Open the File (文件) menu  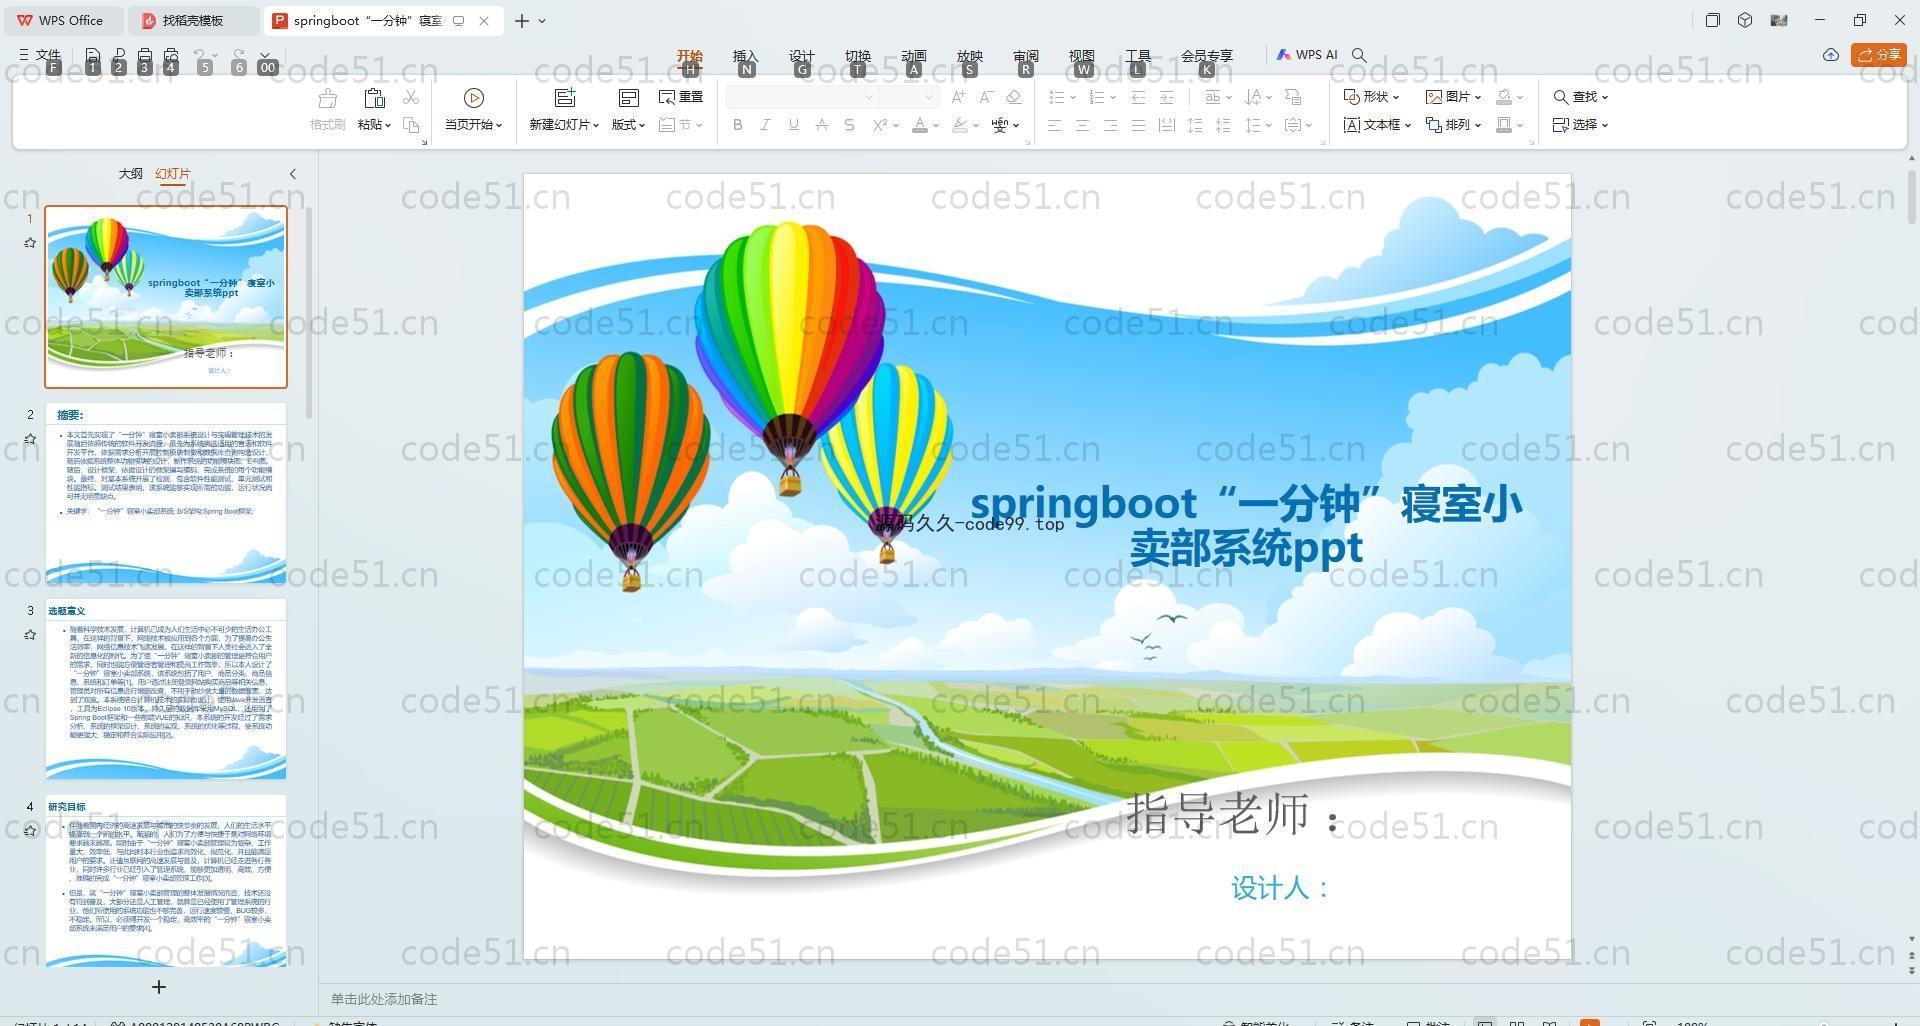[x=39, y=55]
